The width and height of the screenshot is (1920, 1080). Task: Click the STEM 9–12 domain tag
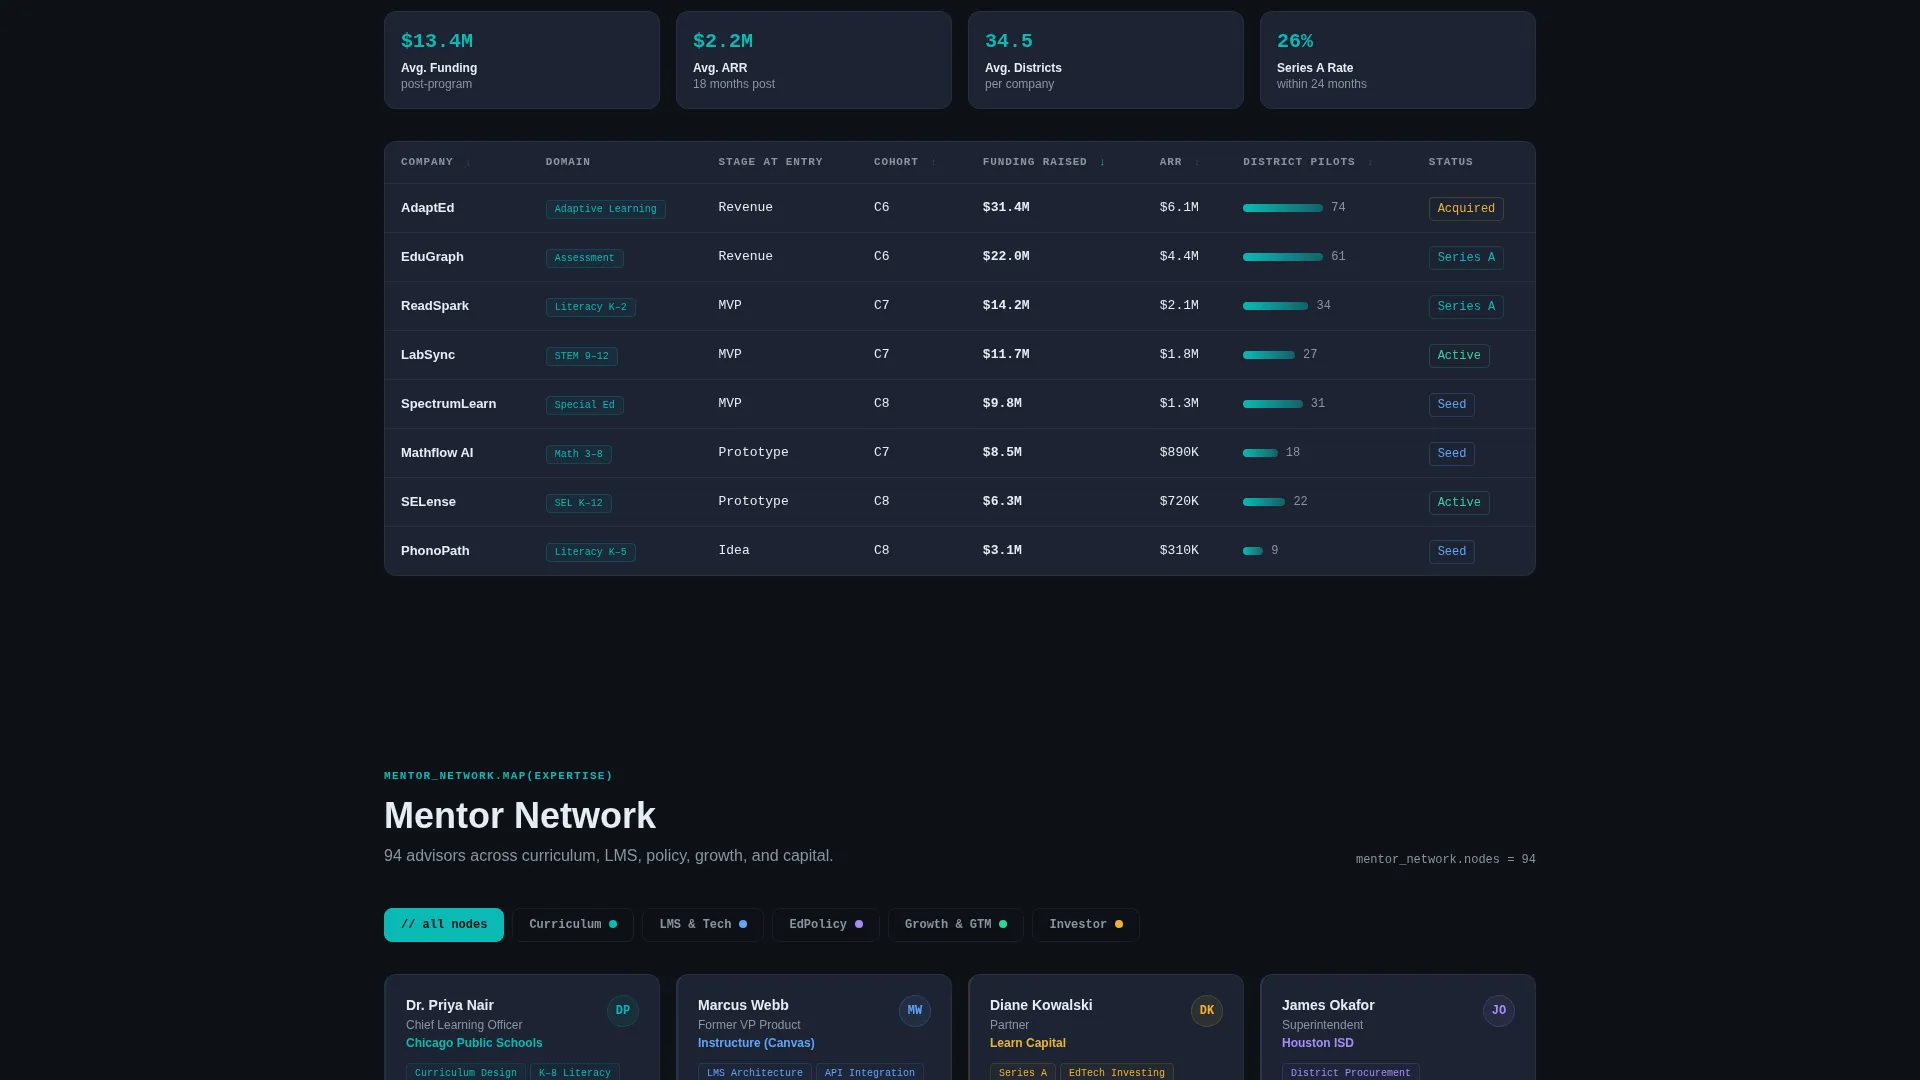[x=582, y=356]
